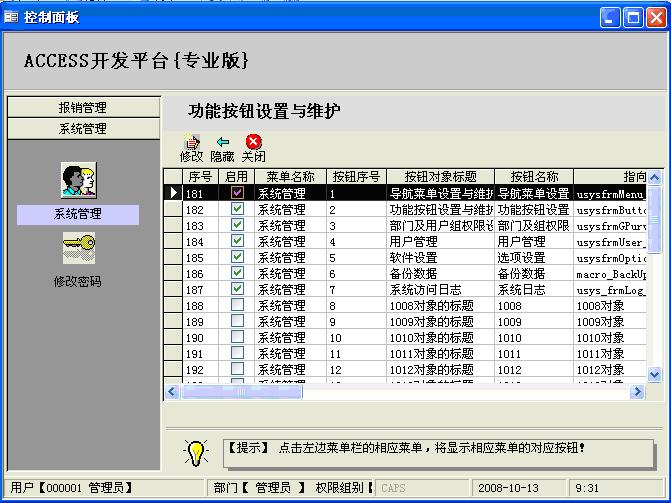
Task: Click the 修改 edit toolbar icon
Action: (191, 142)
